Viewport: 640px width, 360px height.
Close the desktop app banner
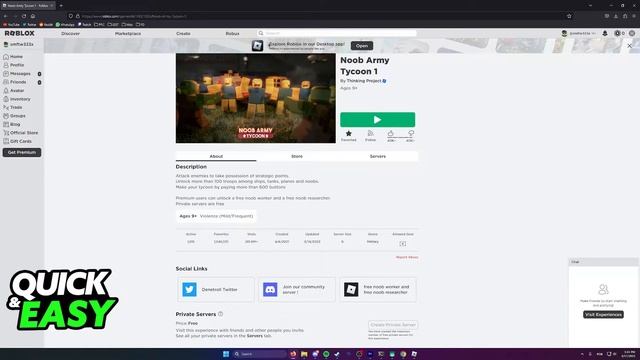point(629,46)
